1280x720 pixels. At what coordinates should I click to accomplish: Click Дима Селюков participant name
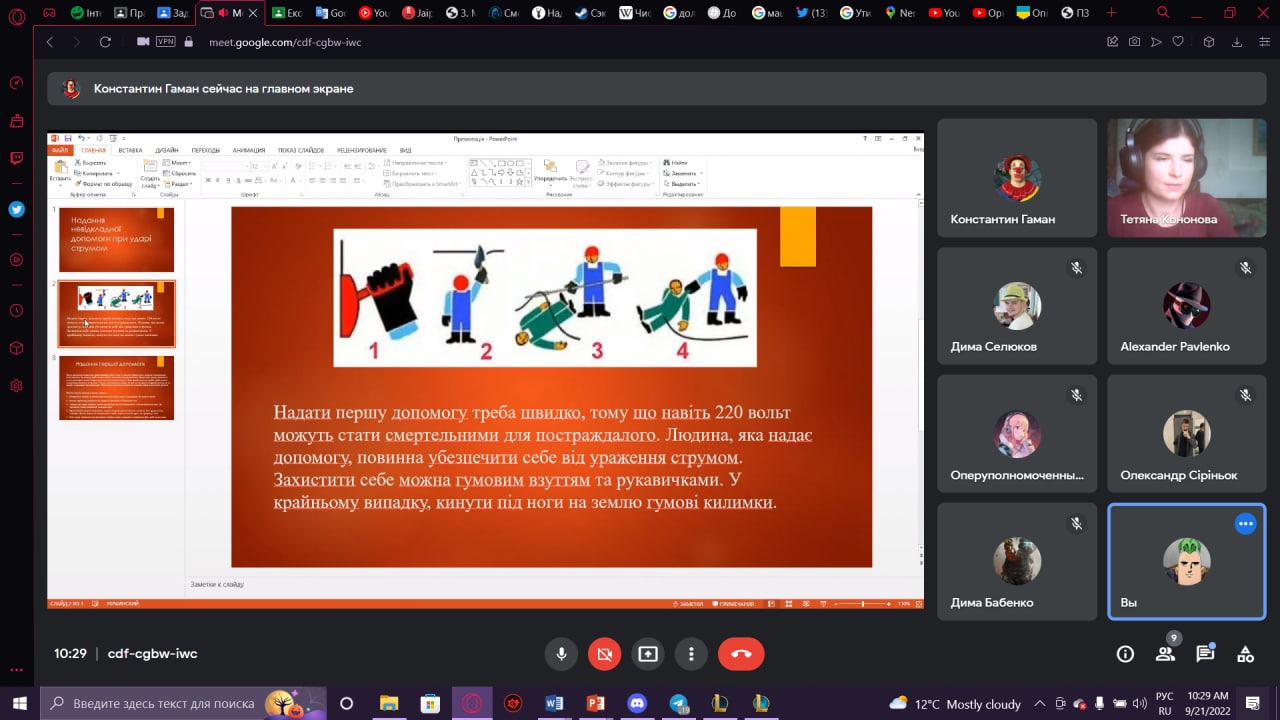(993, 347)
